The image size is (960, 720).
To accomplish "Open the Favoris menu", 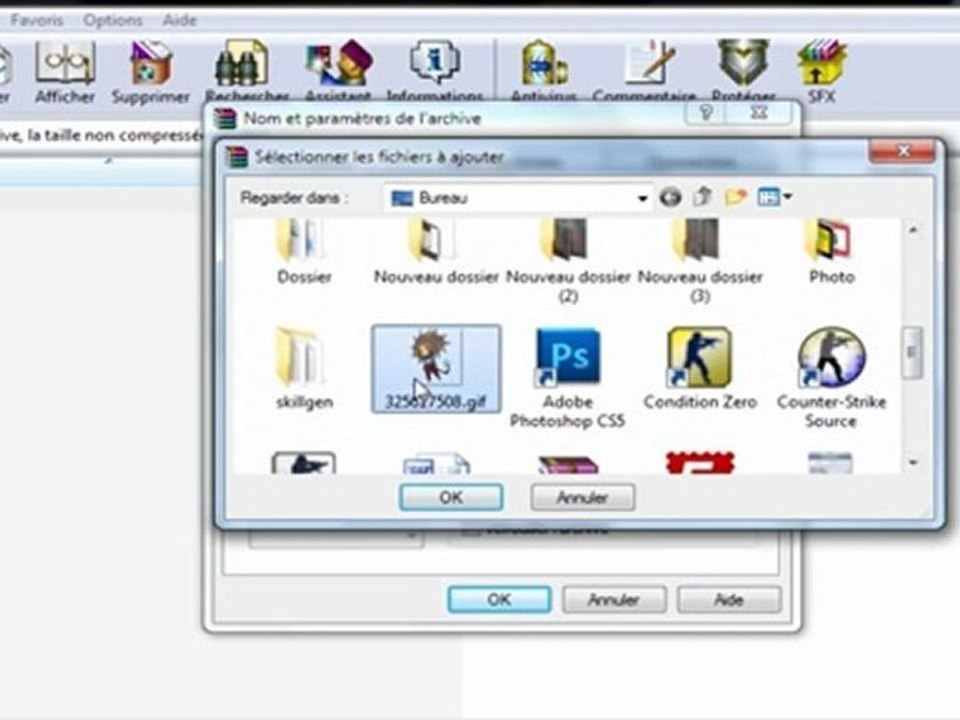I will [37, 20].
